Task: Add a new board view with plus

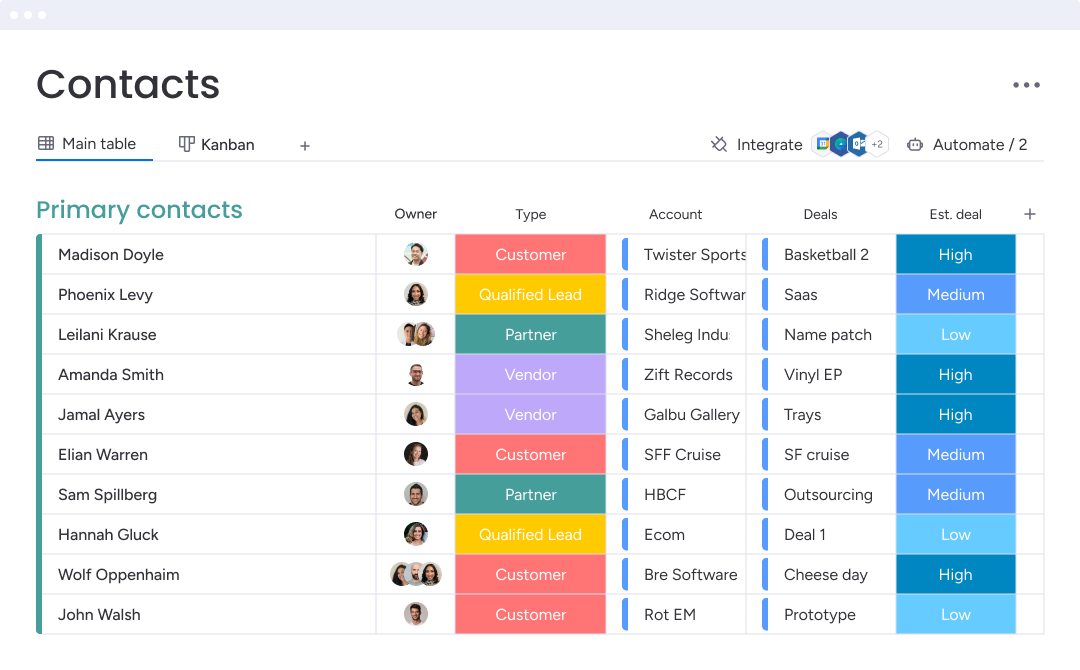Action: (x=304, y=145)
